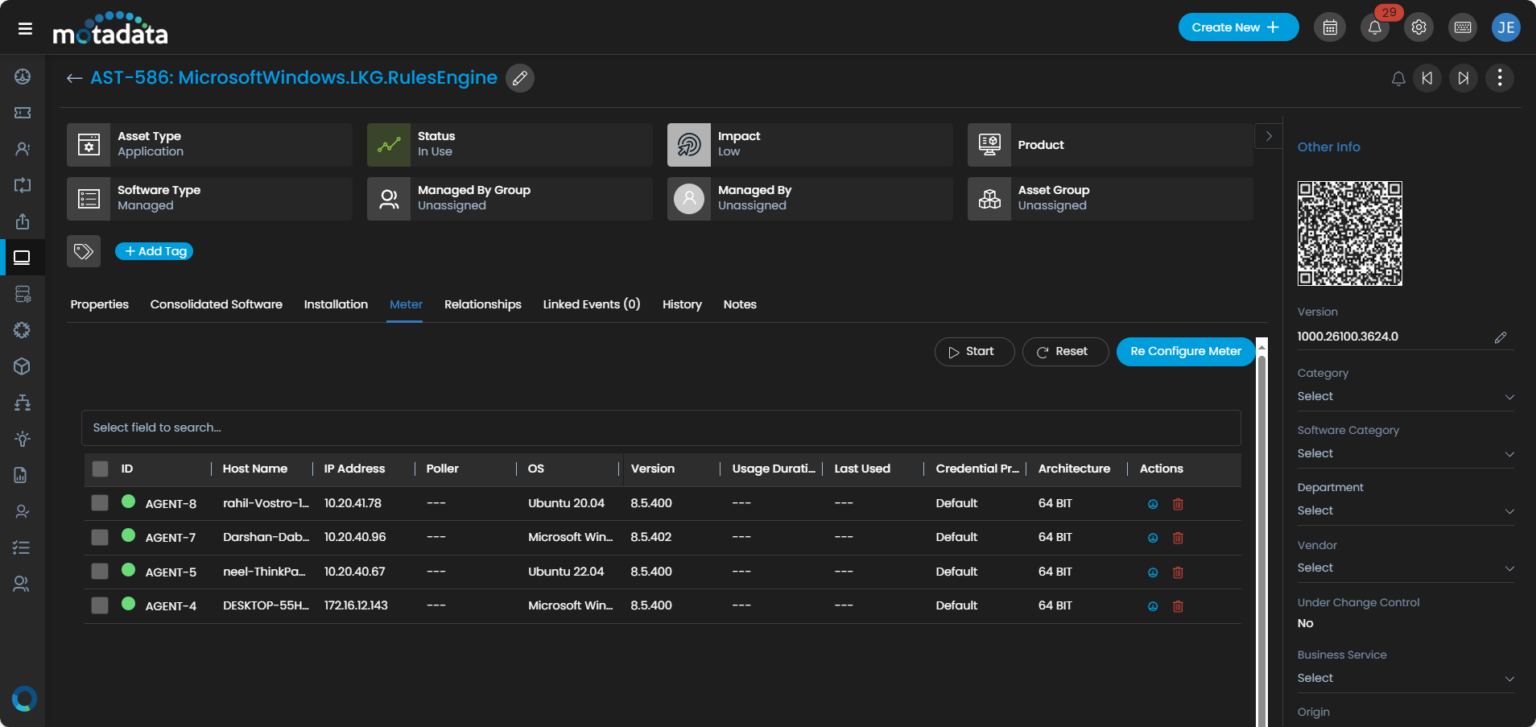
Task: Tick the checkbox for AGENT-7
Action: (x=100, y=537)
